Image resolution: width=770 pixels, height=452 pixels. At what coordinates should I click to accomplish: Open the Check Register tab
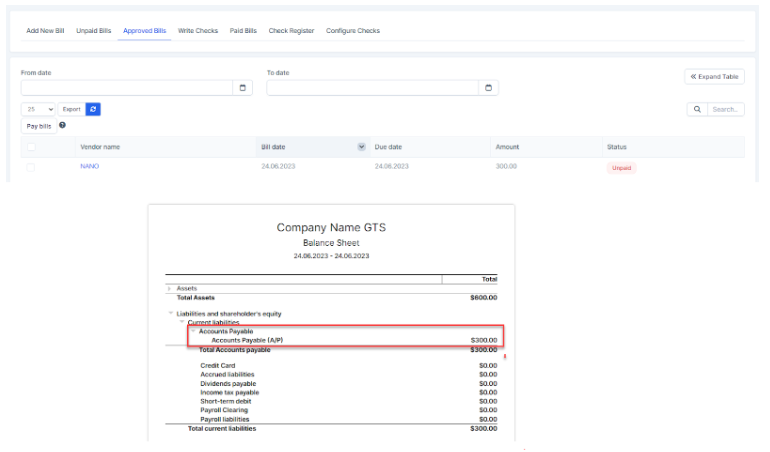coord(291,30)
